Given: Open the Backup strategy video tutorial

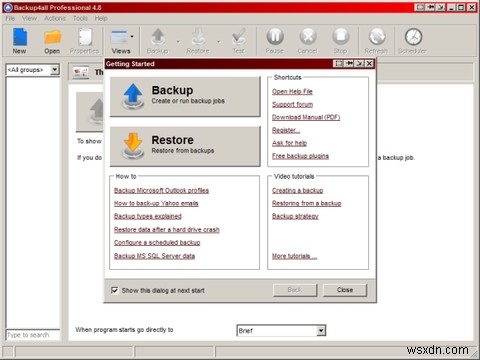Looking at the screenshot, I should point(295,216).
